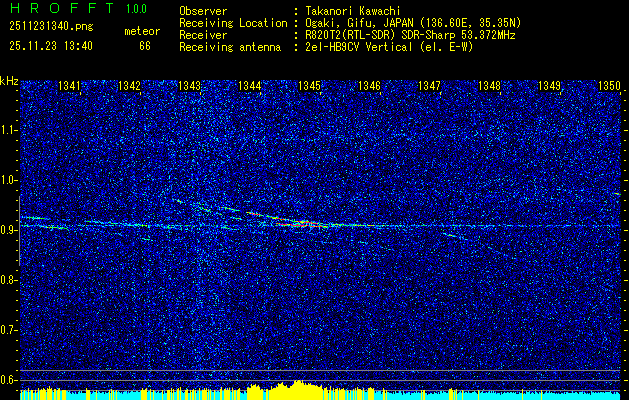Click the 0.7 frequency axis label
Image resolution: width=629 pixels, height=400 pixels.
pyautogui.click(x=9, y=330)
